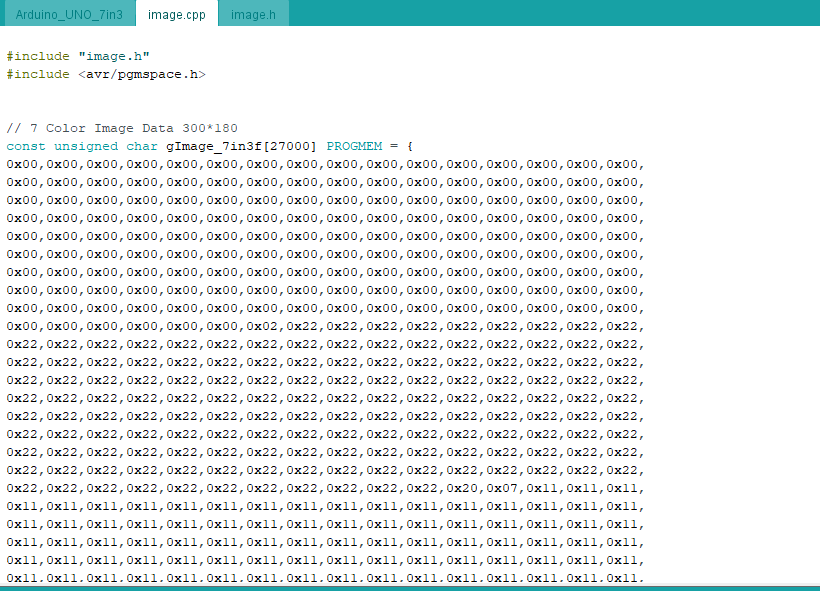Click the 0x02 value in the data
The image size is (820, 591).
(262, 326)
